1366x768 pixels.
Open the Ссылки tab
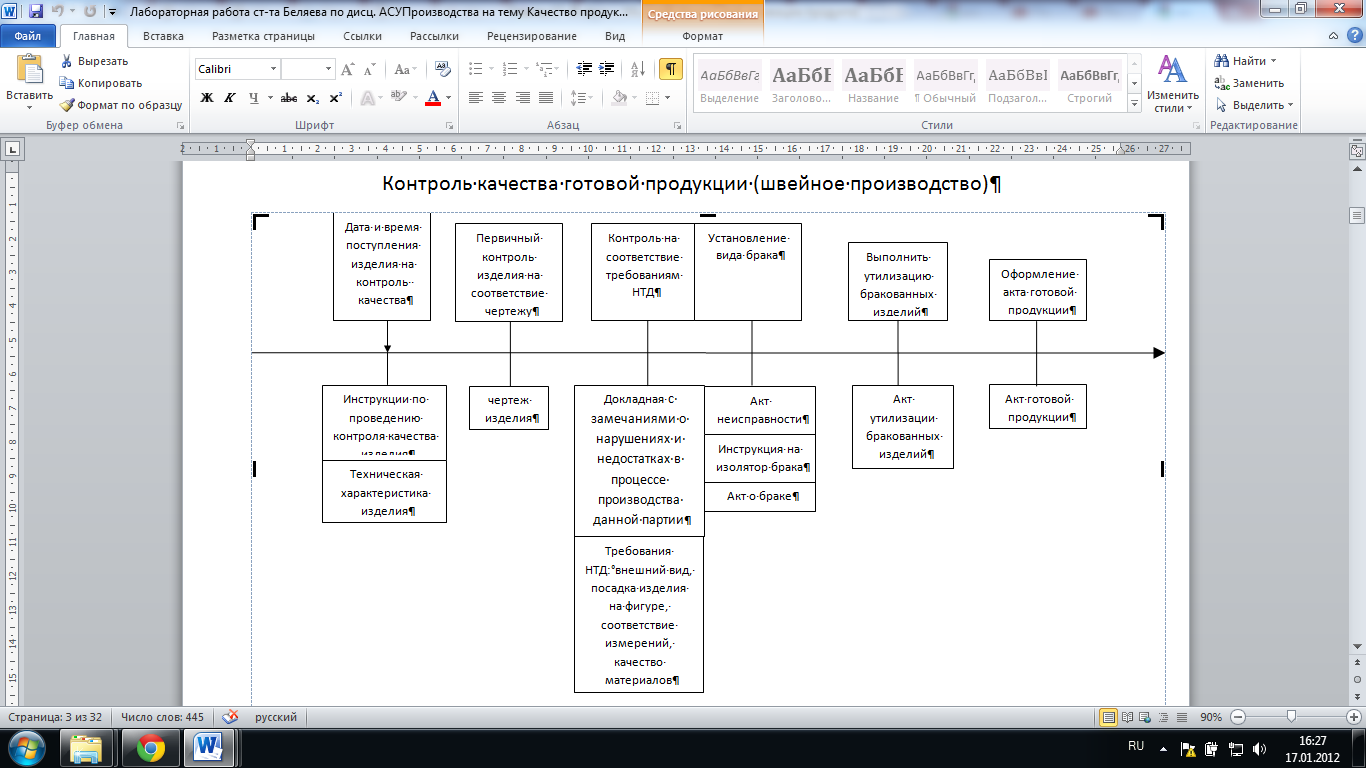362,36
